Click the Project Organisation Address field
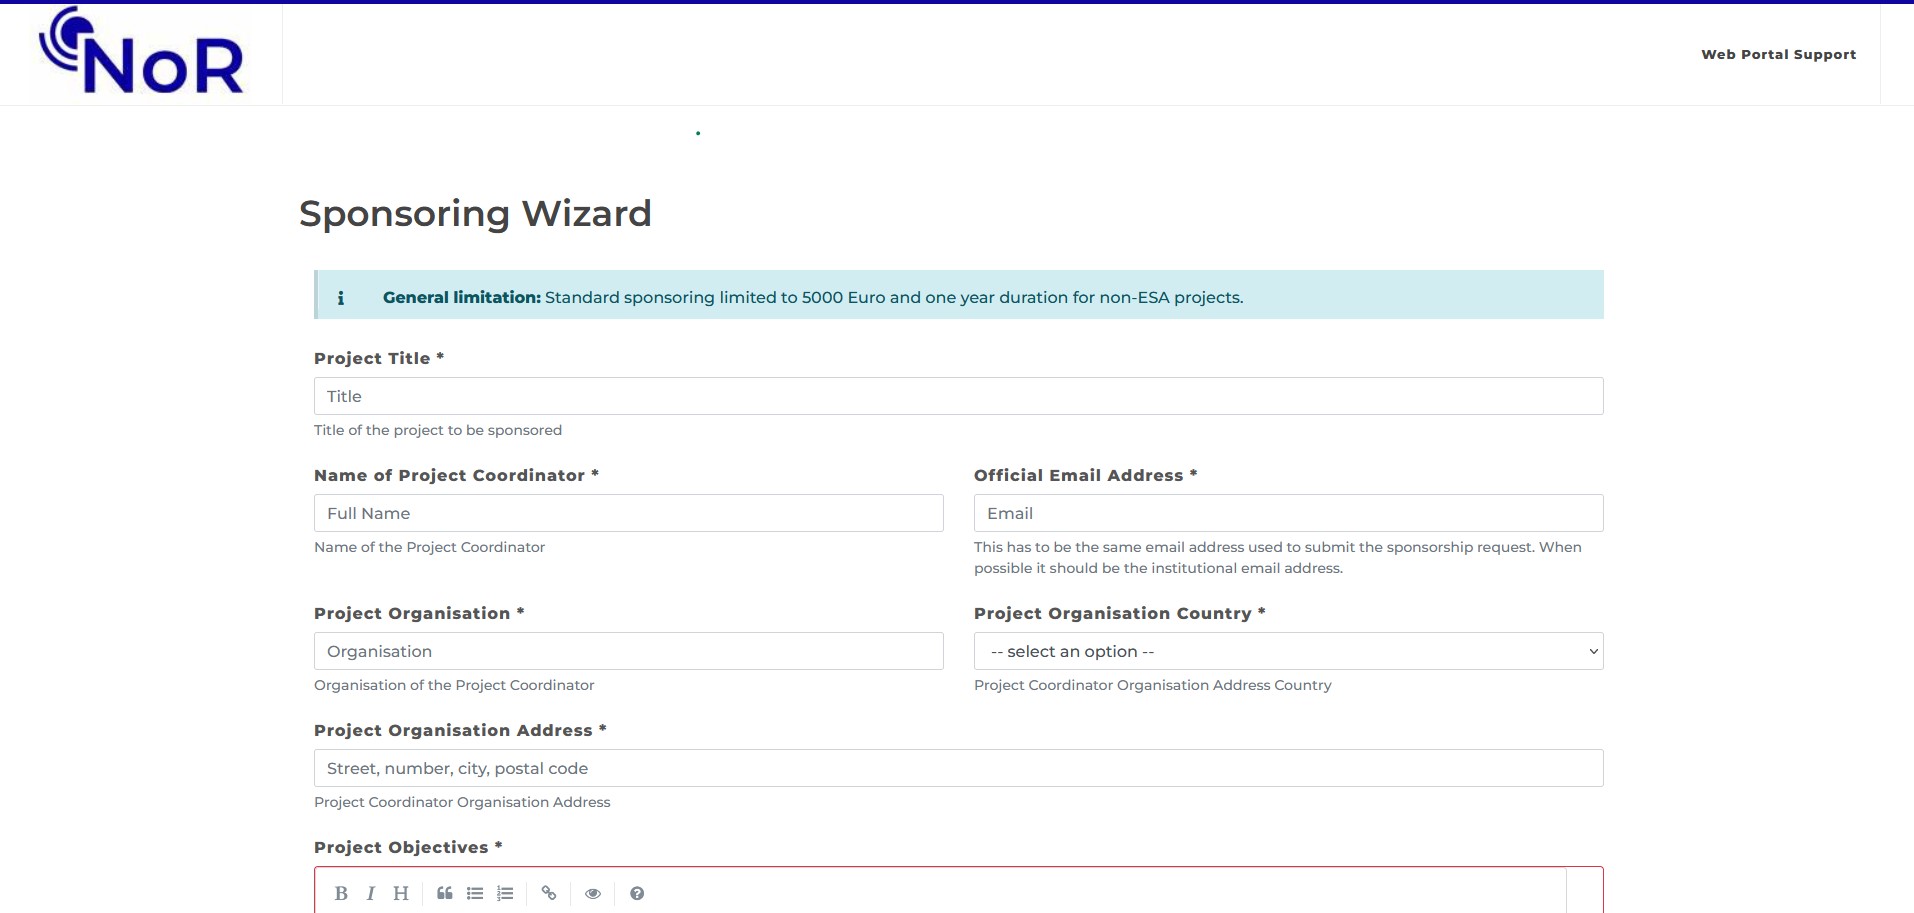Screen dimensions: 1914x913 click(x=958, y=768)
